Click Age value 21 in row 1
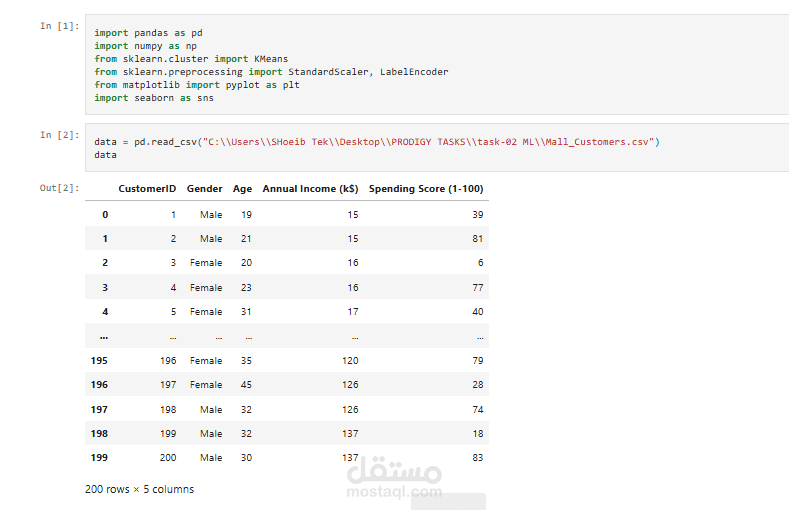This screenshot has height=510, width=789. (x=246, y=239)
